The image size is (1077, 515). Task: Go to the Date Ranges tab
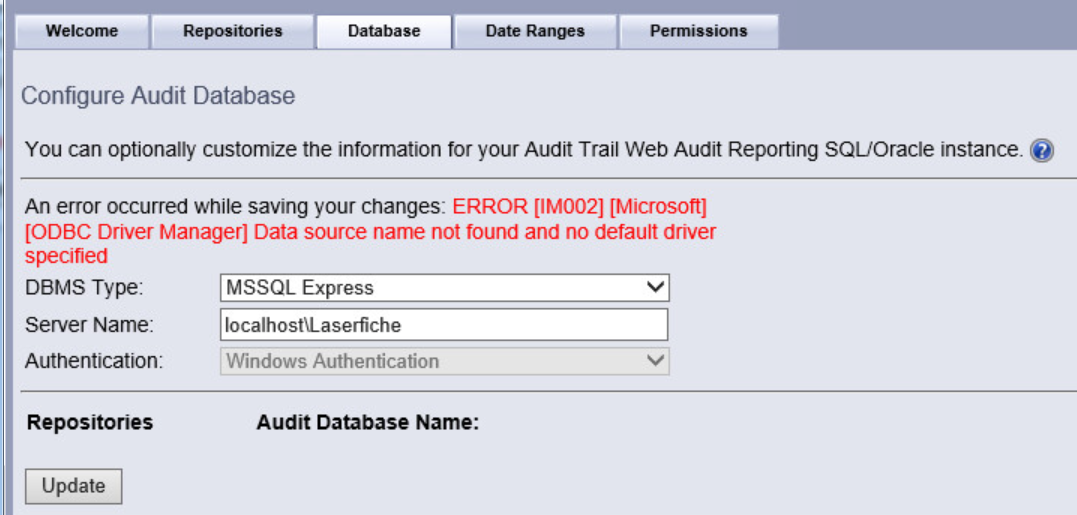[x=535, y=31]
